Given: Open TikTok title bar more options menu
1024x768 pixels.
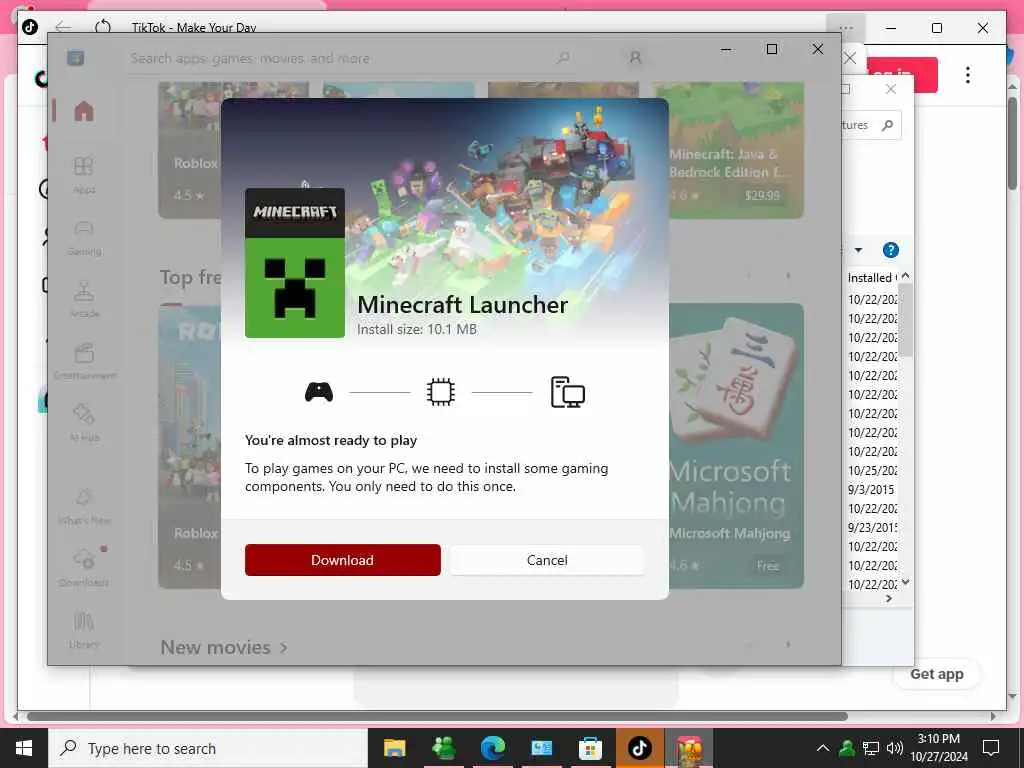Looking at the screenshot, I should click(x=846, y=28).
